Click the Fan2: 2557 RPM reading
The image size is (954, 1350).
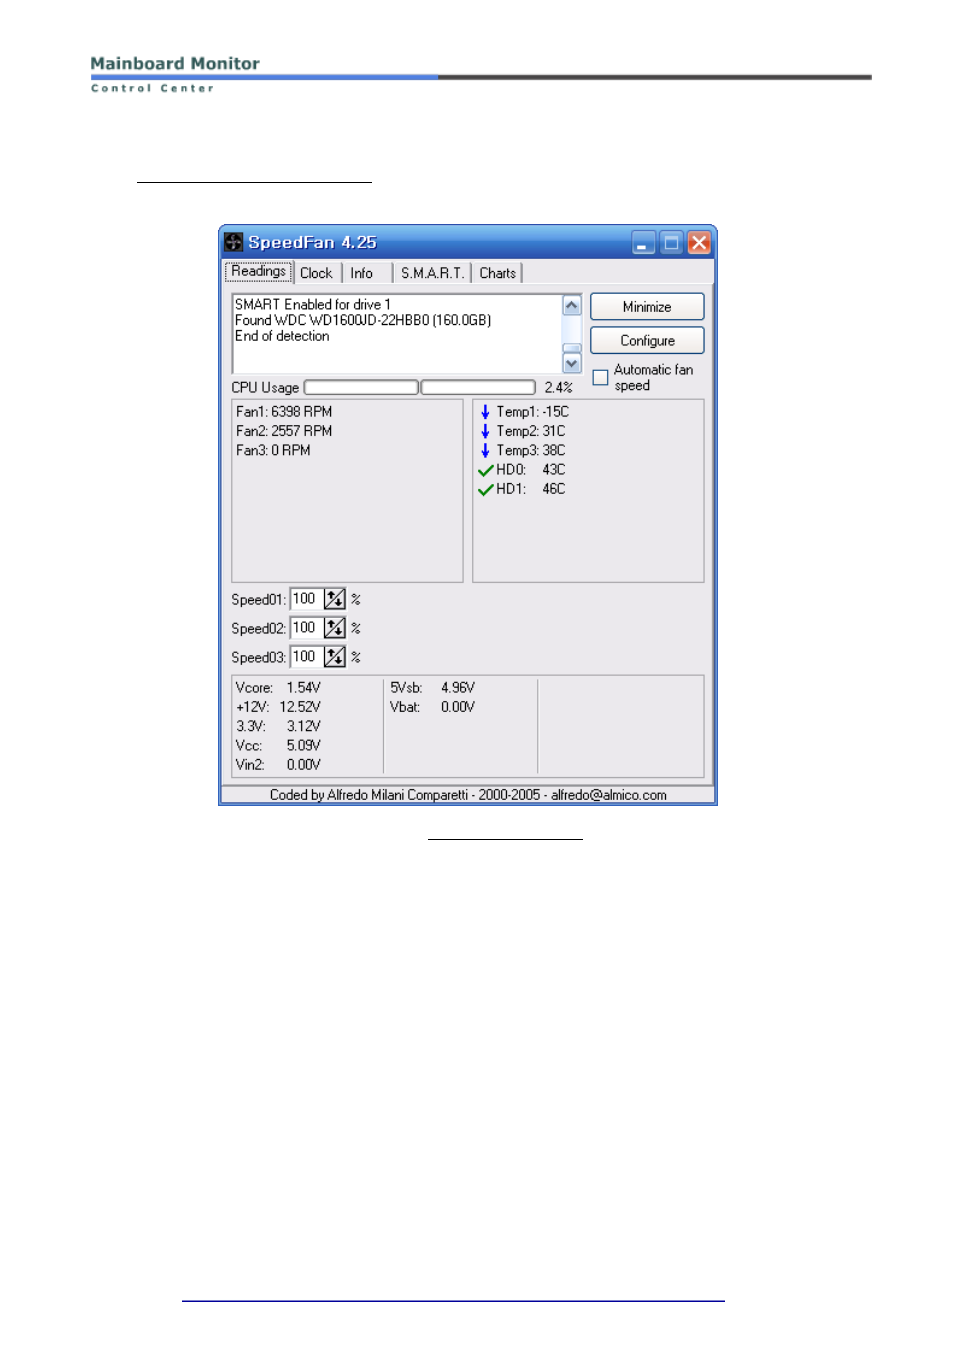[x=284, y=431]
